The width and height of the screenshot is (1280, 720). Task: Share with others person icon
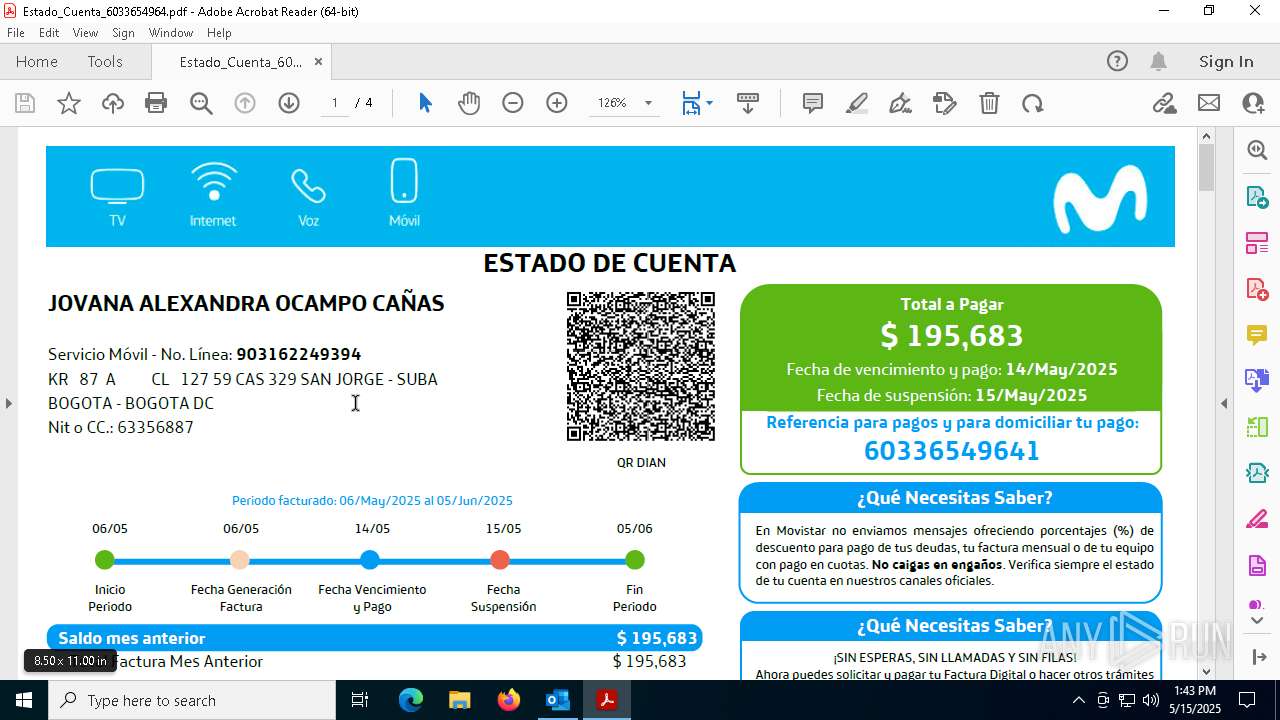pyautogui.click(x=1253, y=103)
